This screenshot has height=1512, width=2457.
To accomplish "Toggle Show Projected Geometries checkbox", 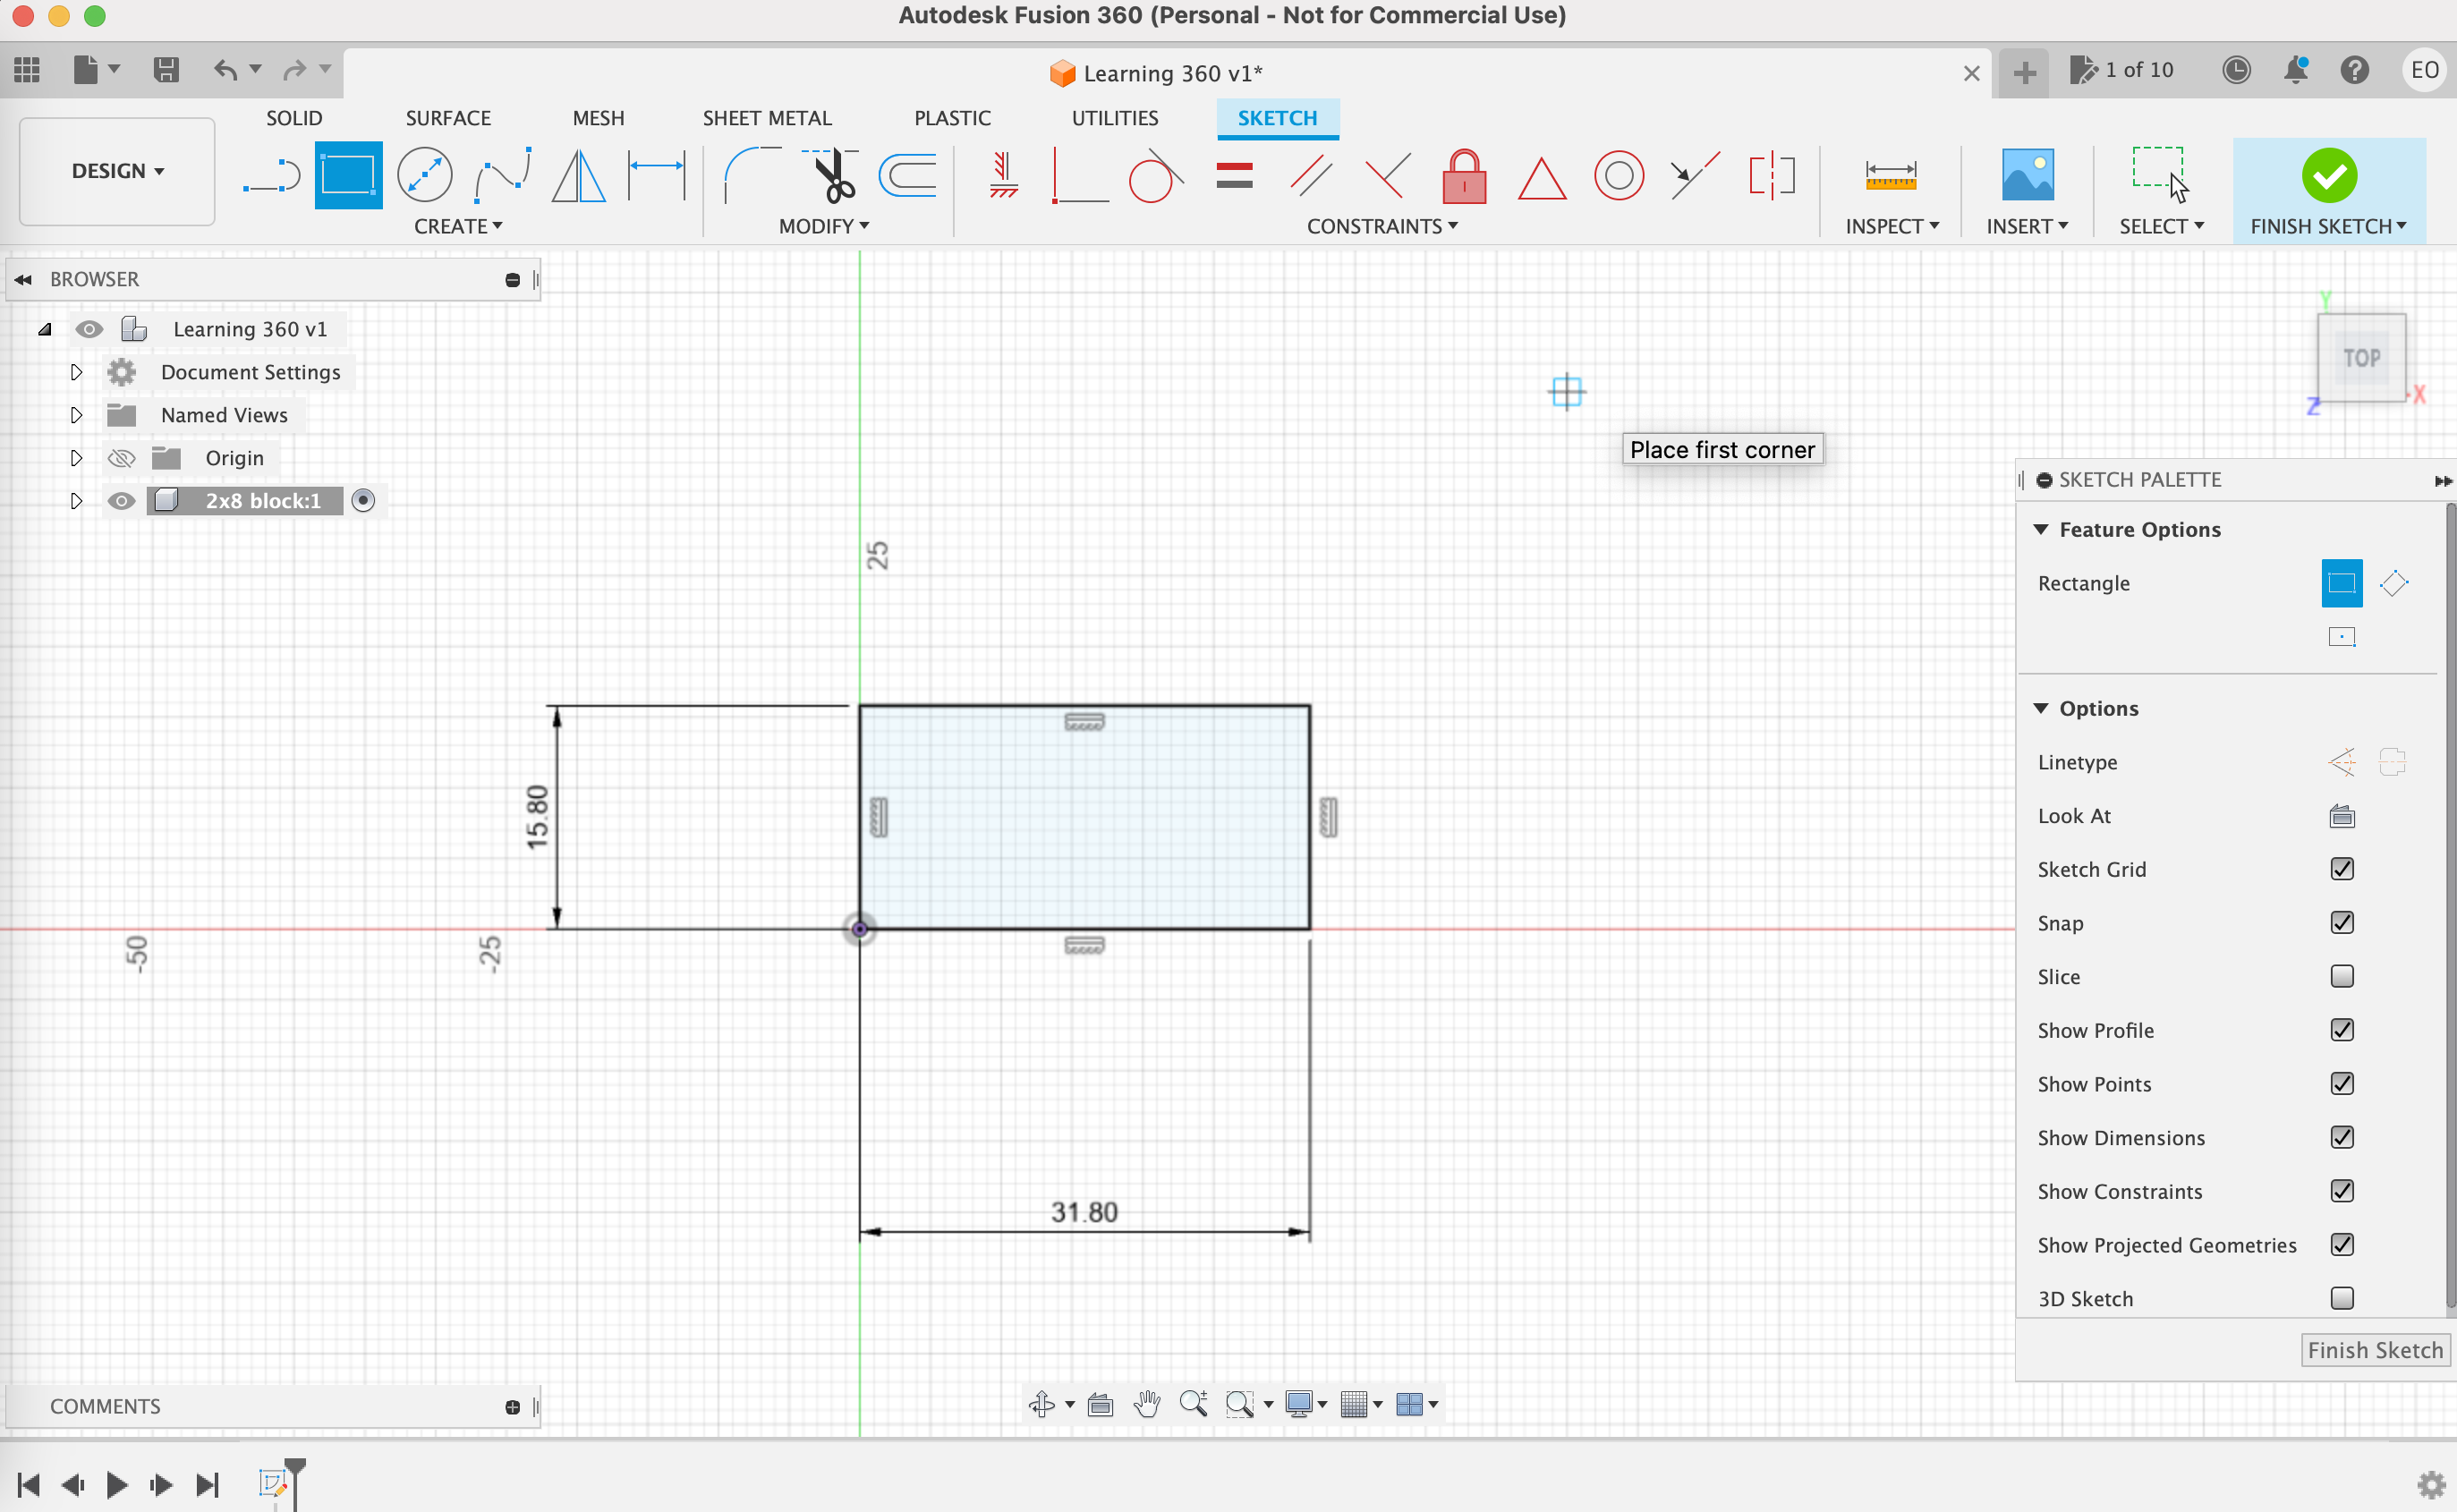I will point(2341,1245).
